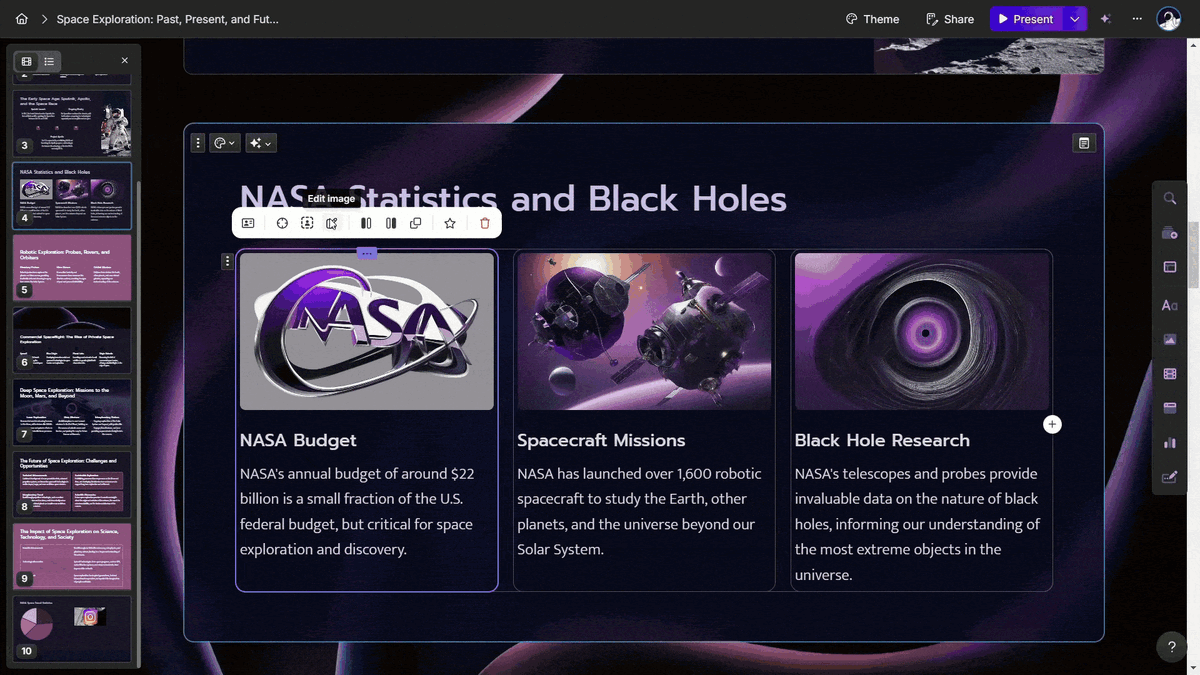1200x675 pixels.
Task: Switch sidebar to list view
Action: click(x=49, y=61)
